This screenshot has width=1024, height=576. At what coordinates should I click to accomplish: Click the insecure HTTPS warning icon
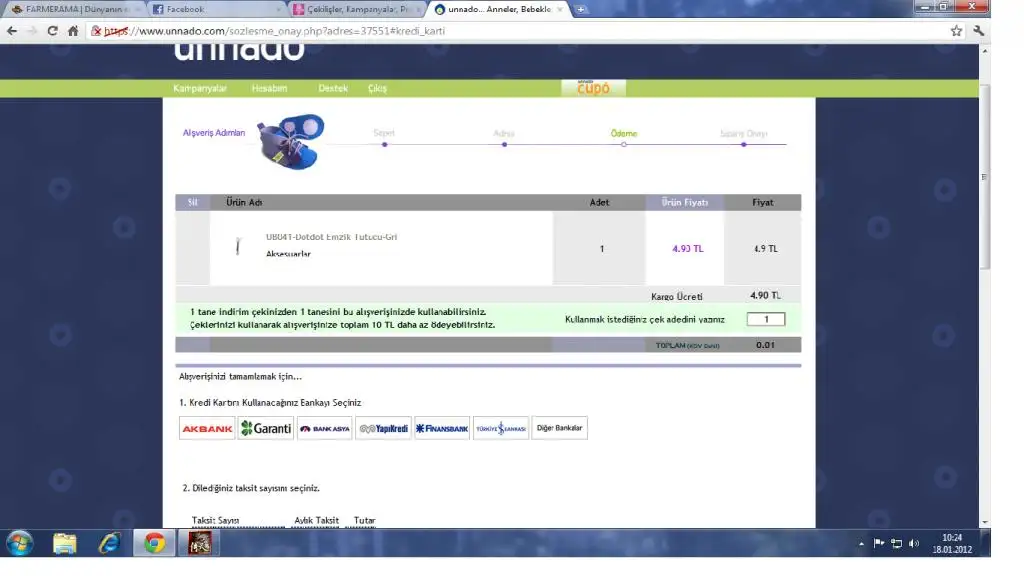pyautogui.click(x=96, y=31)
